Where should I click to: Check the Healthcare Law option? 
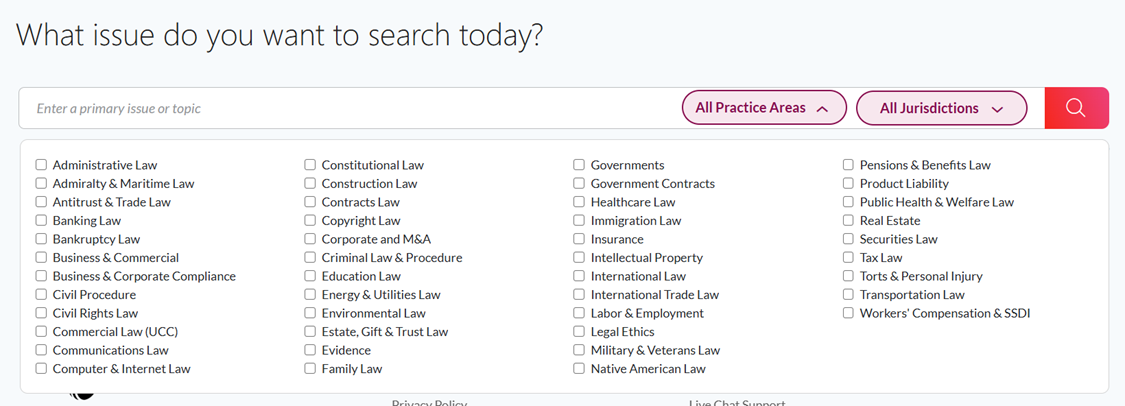pos(579,202)
